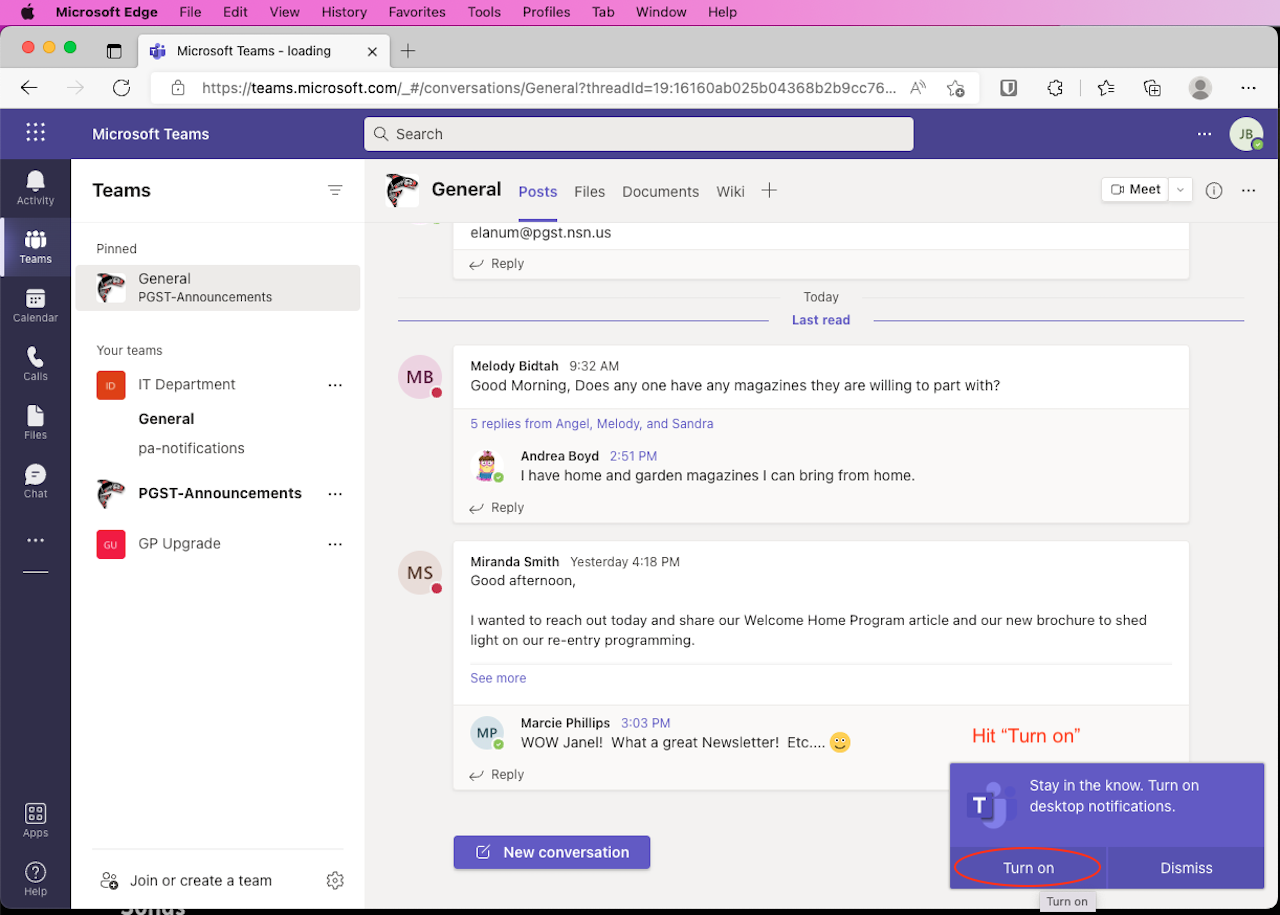Expand 5 replies from Angel, Melody, and Sandra

tap(592, 424)
